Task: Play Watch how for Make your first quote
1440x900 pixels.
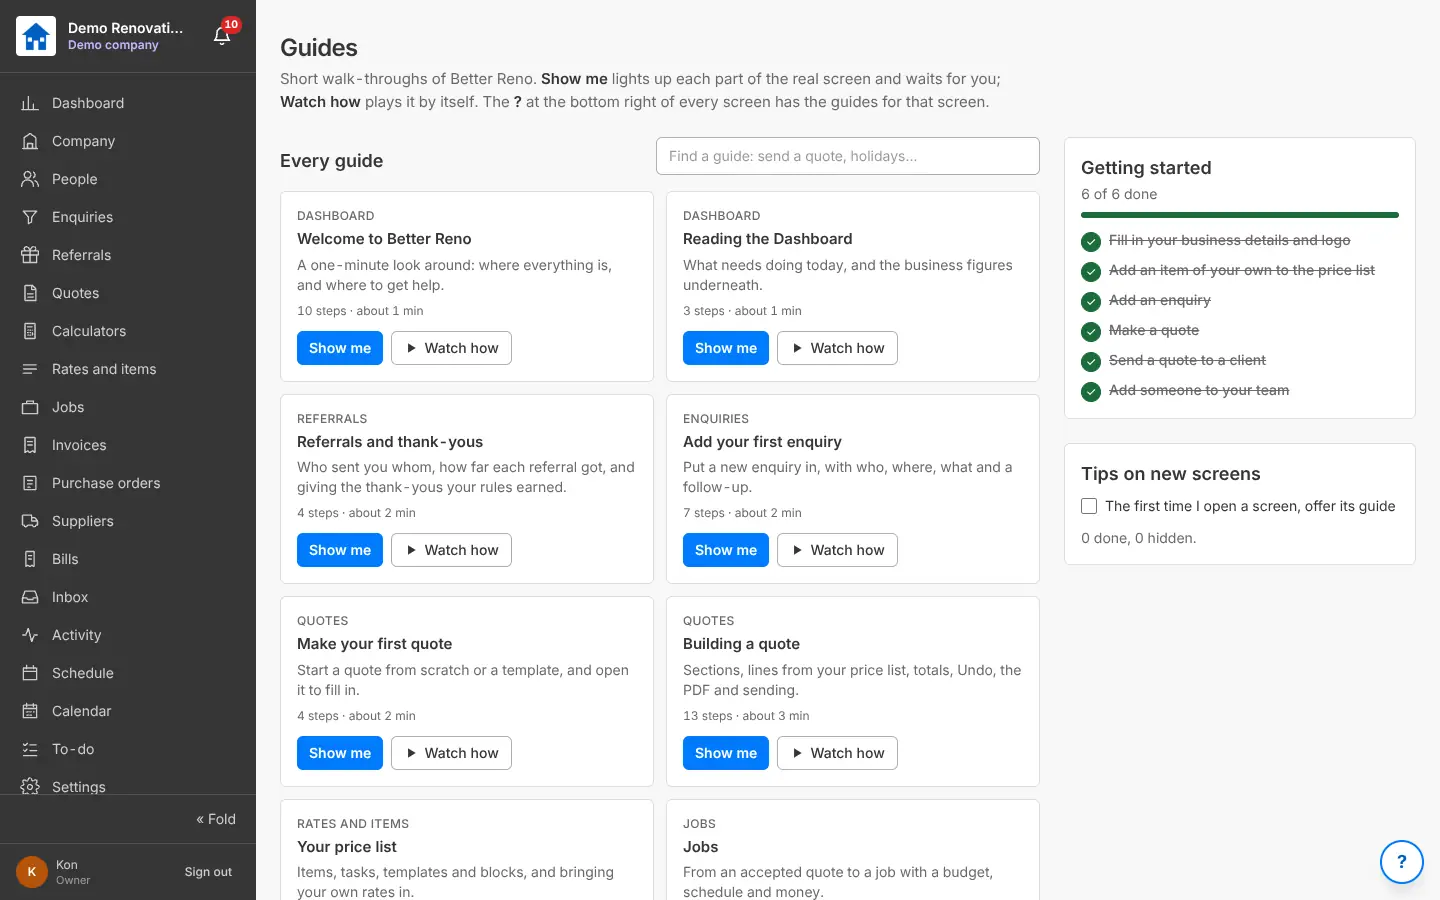Action: pyautogui.click(x=451, y=753)
